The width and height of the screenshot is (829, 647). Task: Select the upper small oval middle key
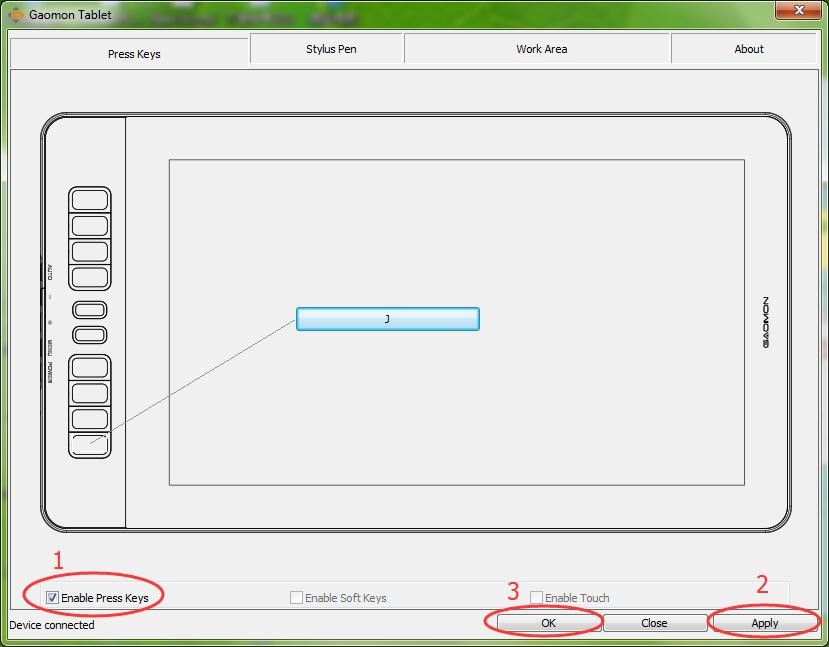[90, 310]
